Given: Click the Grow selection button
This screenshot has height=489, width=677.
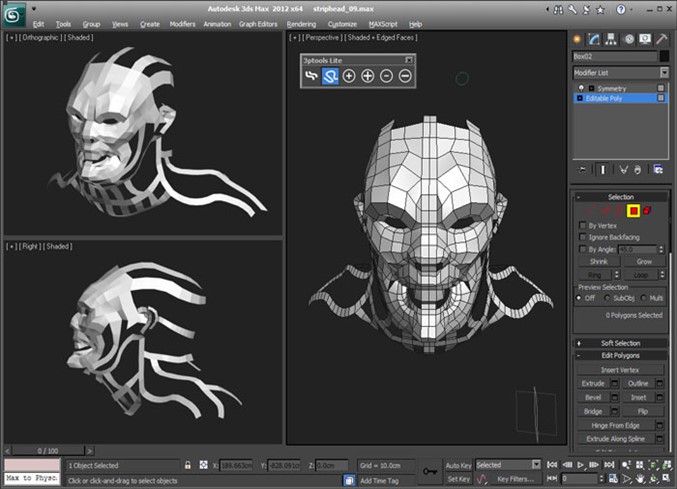Looking at the screenshot, I should point(644,261).
